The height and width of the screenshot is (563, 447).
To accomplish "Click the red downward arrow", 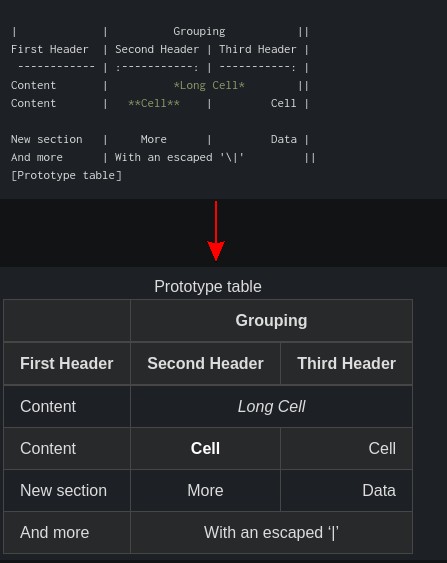I will (x=216, y=231).
